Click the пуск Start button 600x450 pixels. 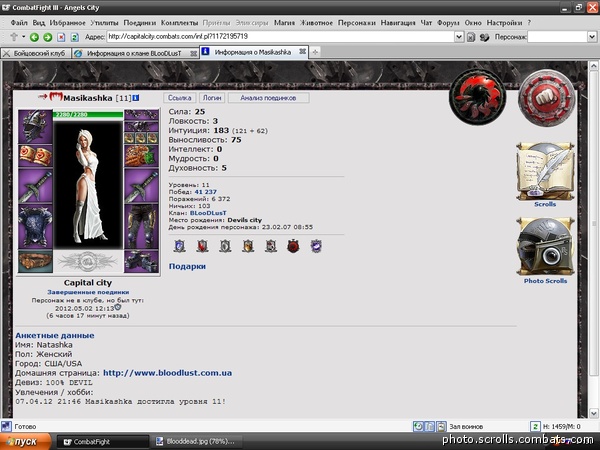point(25,442)
